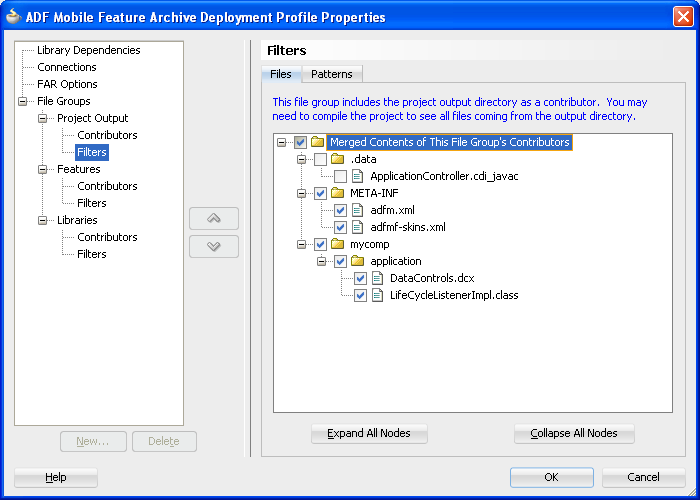Click the adfm.xml file icon
The height and width of the screenshot is (500, 700).
click(357, 210)
